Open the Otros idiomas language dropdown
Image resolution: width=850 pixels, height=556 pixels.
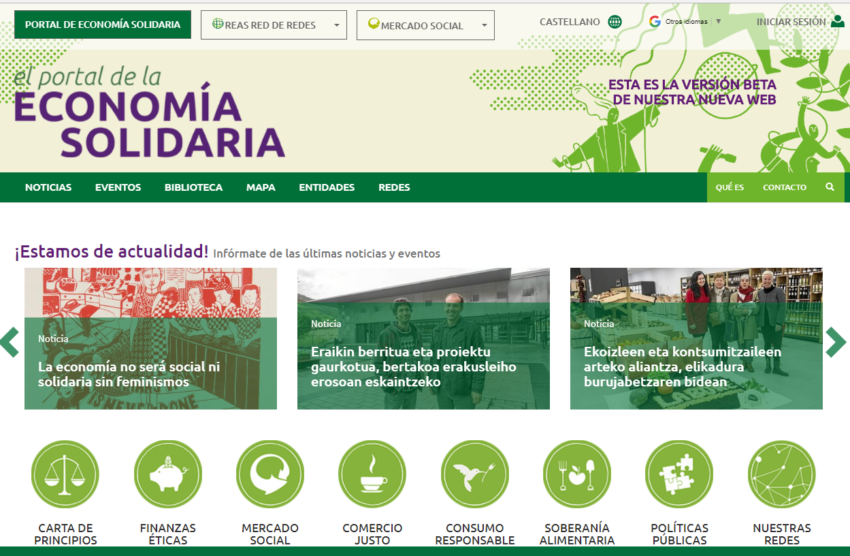(x=693, y=22)
